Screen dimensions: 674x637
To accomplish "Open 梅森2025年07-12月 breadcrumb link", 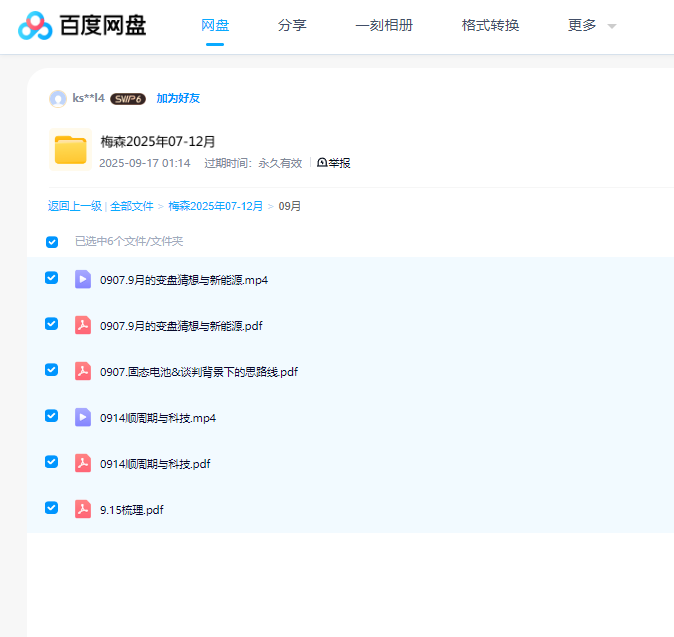I will 215,206.
